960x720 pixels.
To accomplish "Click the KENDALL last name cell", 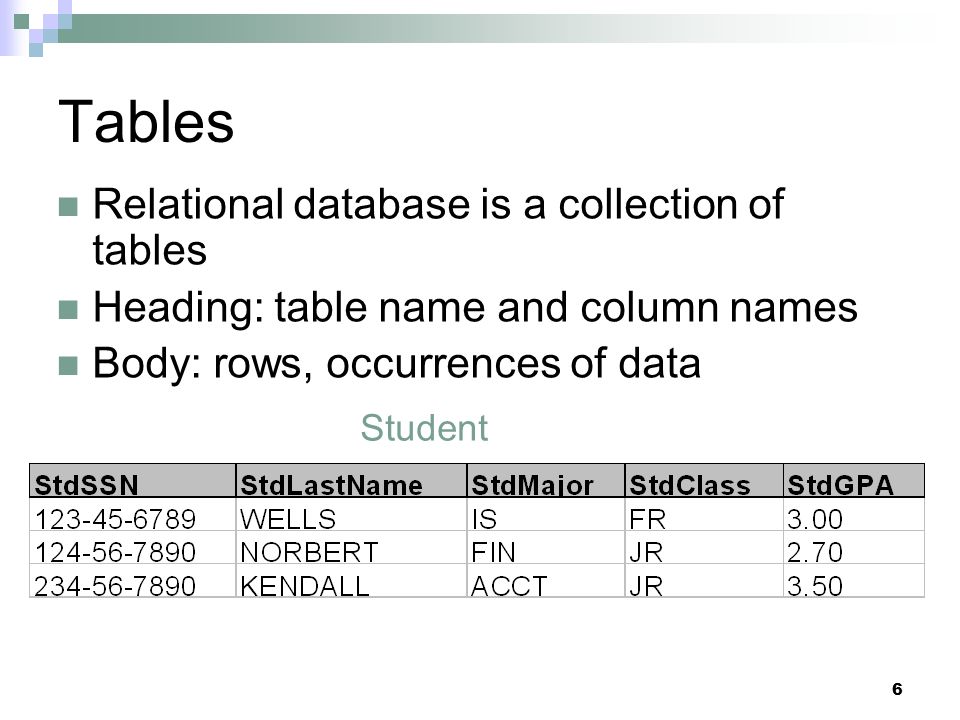I will [x=351, y=580].
